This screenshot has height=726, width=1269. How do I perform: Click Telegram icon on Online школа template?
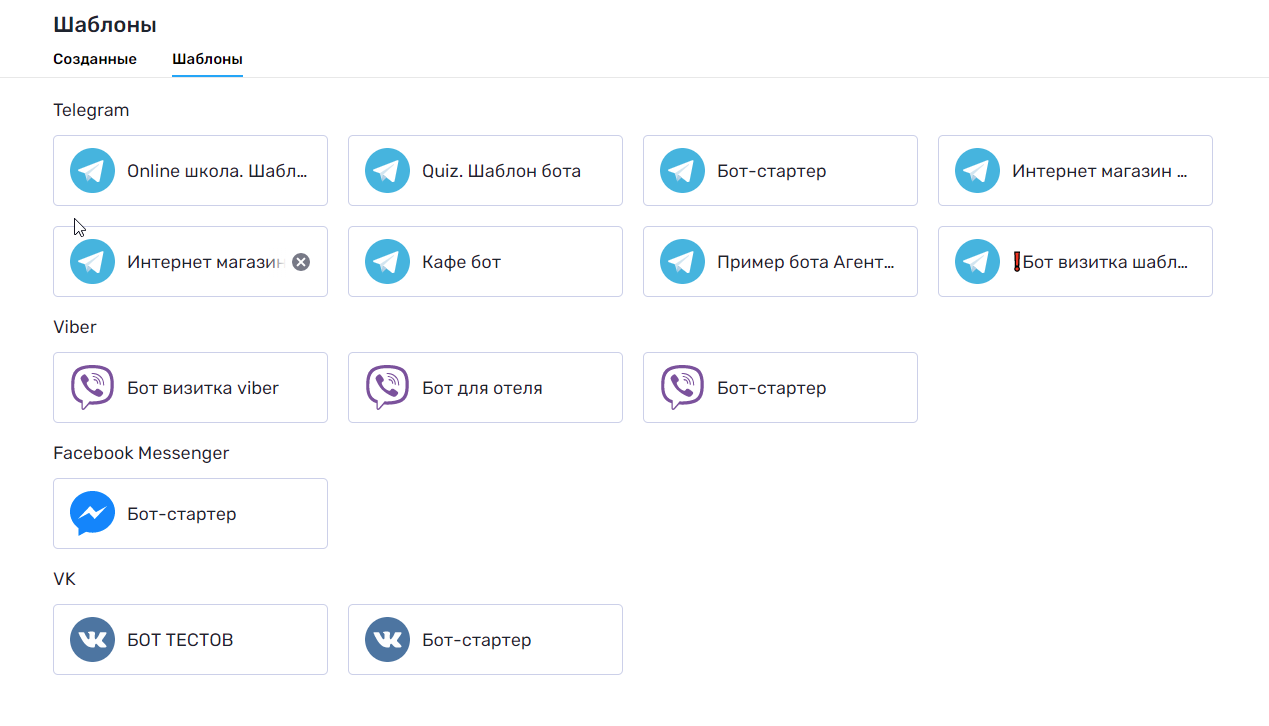(x=92, y=171)
